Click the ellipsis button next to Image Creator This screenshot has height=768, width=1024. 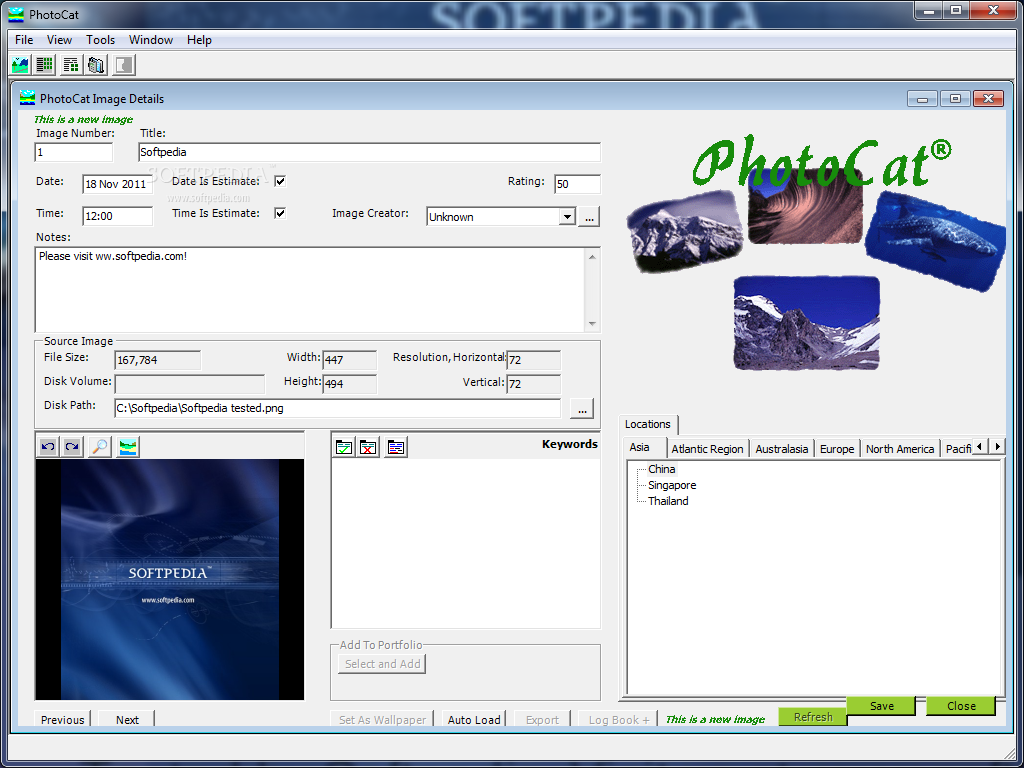click(589, 217)
